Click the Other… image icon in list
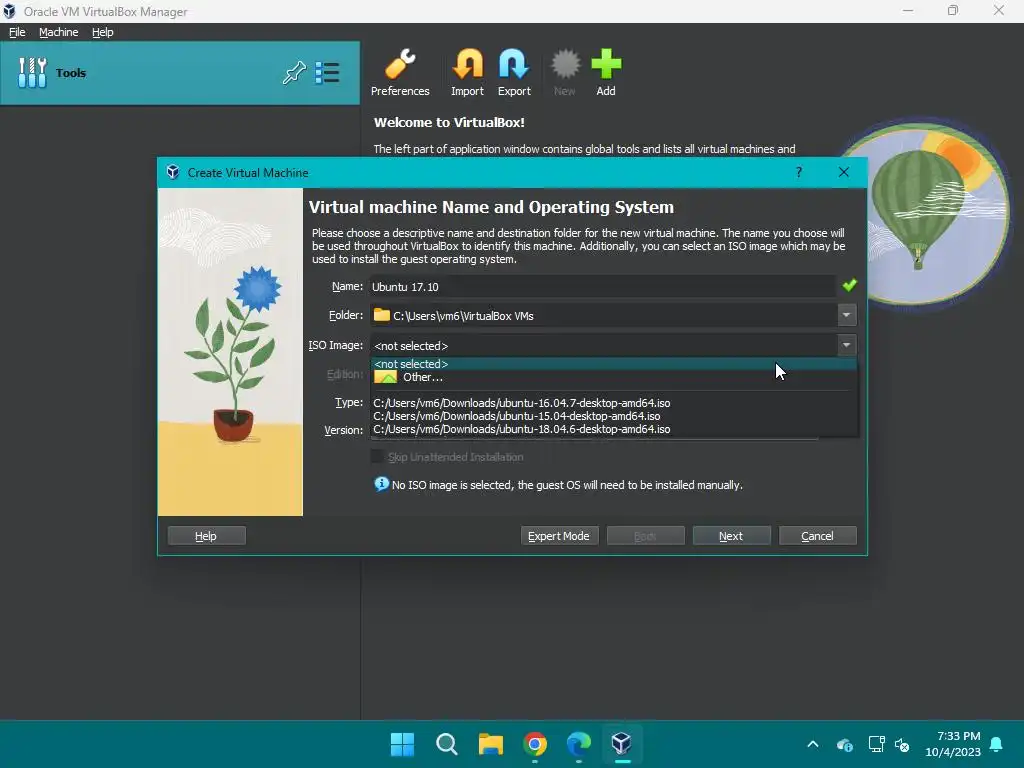Screen dimensions: 1024x768 385,377
